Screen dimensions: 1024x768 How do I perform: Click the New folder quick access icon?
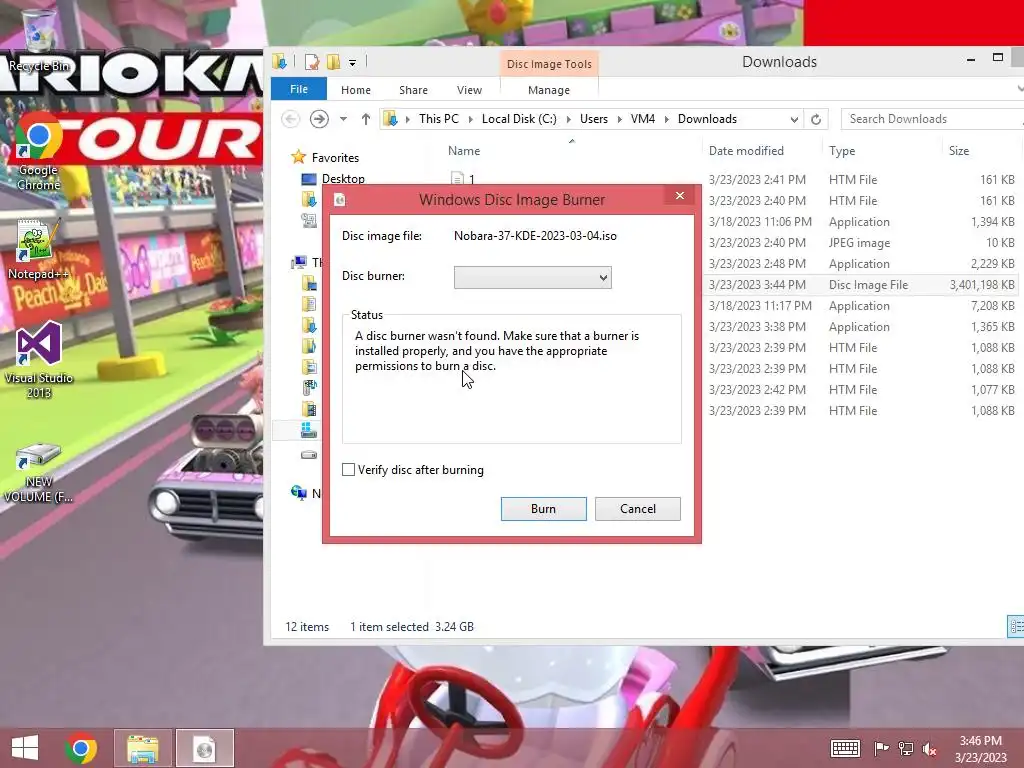[333, 62]
